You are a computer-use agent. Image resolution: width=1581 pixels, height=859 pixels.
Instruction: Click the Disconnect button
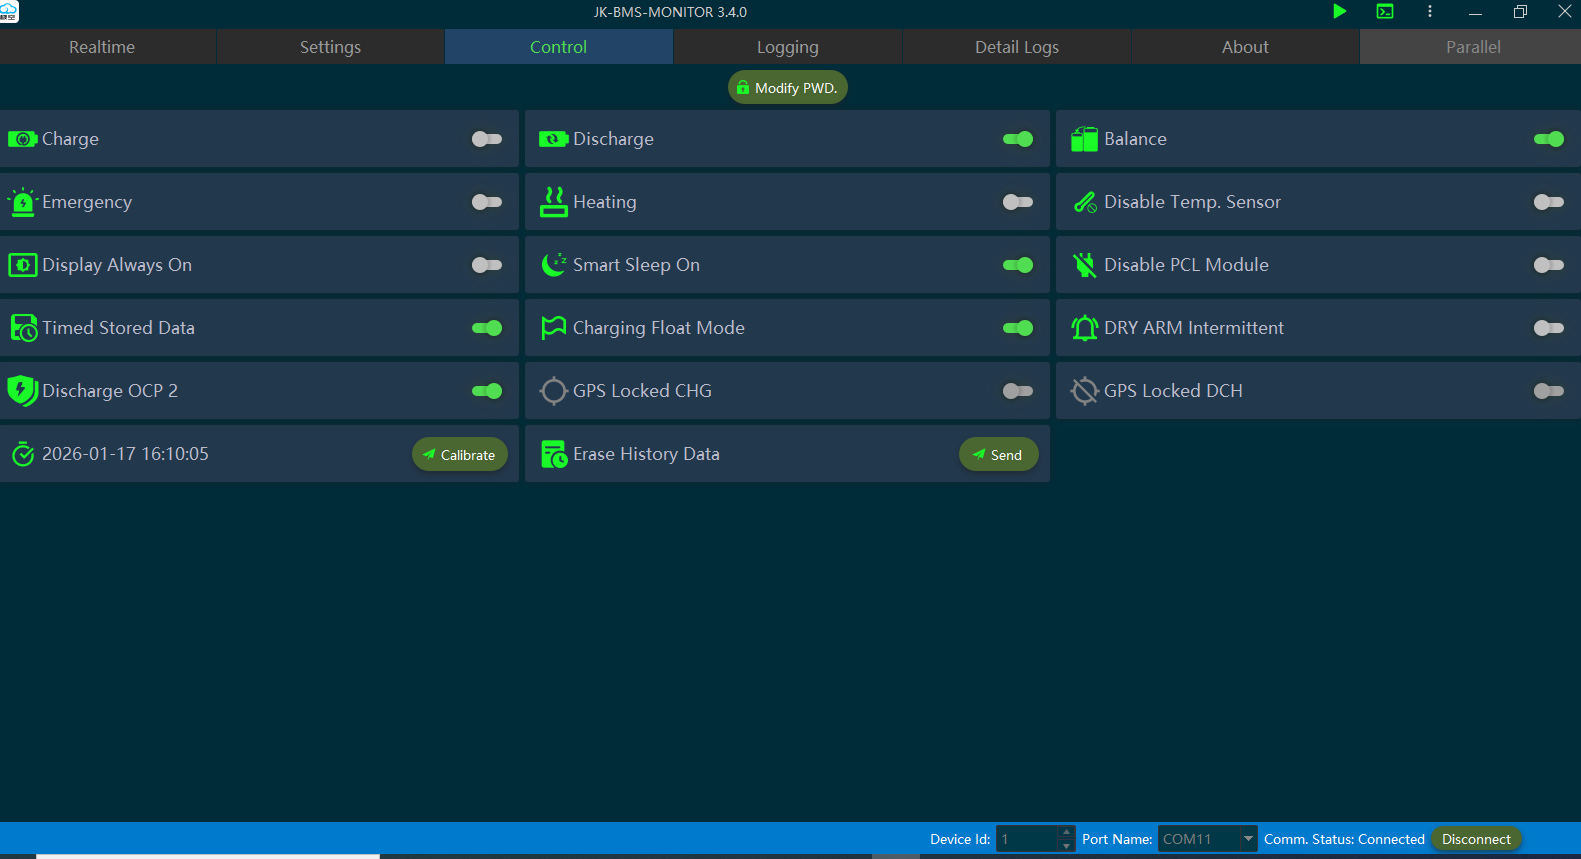coord(1475,839)
